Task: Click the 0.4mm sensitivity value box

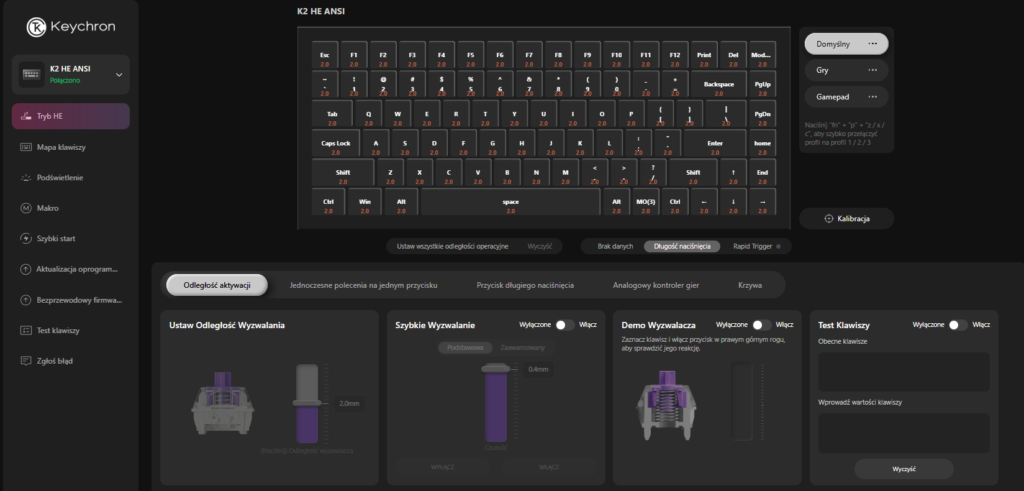Action: tap(539, 369)
